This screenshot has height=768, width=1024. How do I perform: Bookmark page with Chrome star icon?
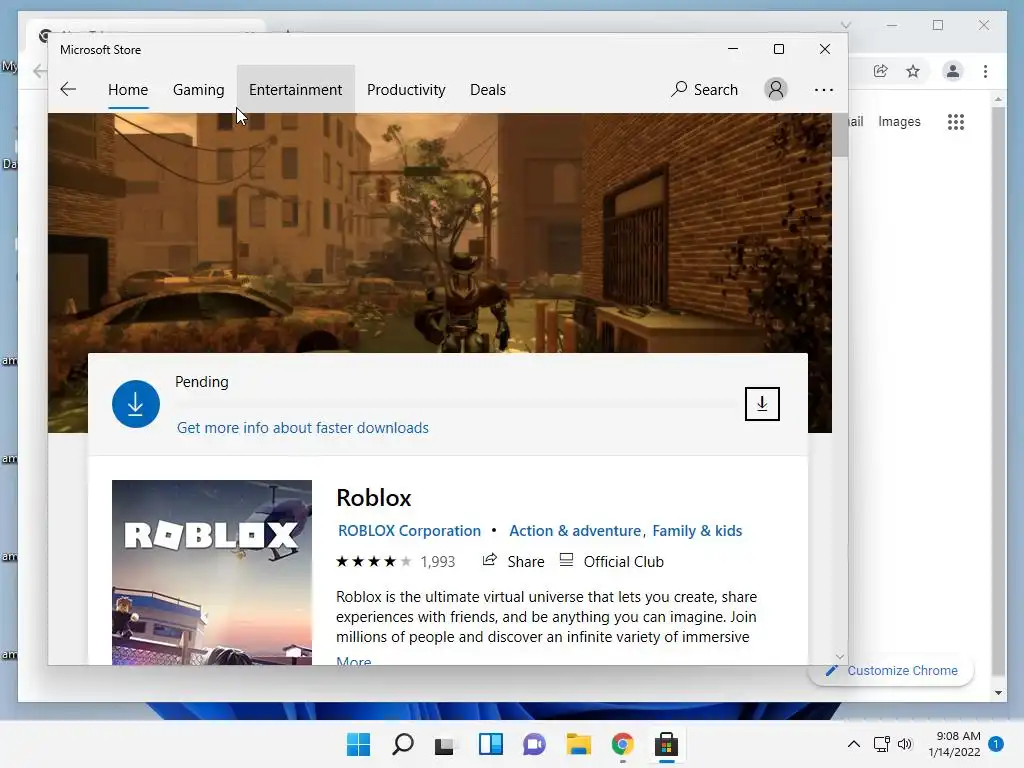913,71
